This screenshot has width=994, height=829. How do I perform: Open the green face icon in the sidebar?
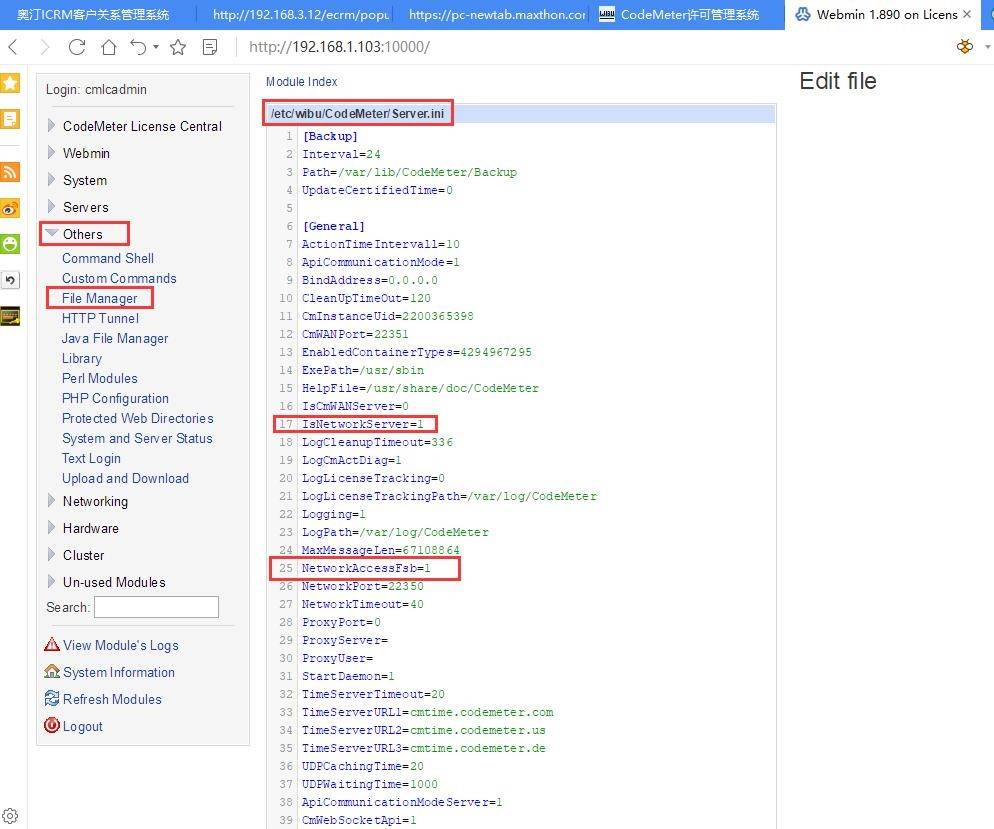[10, 244]
